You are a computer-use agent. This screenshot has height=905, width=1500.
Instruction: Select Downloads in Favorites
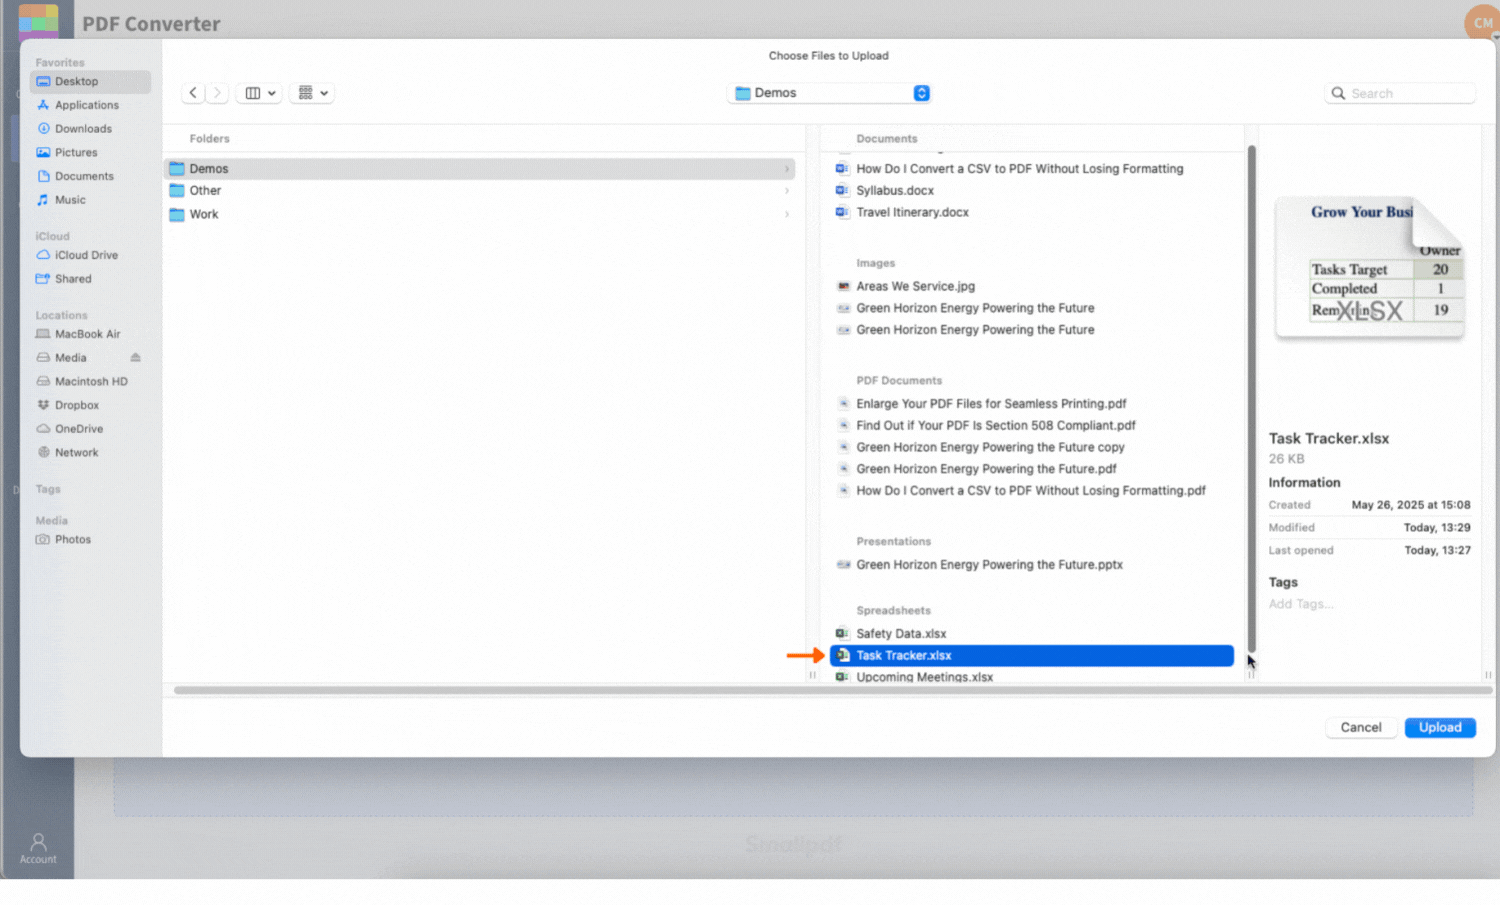coord(82,128)
